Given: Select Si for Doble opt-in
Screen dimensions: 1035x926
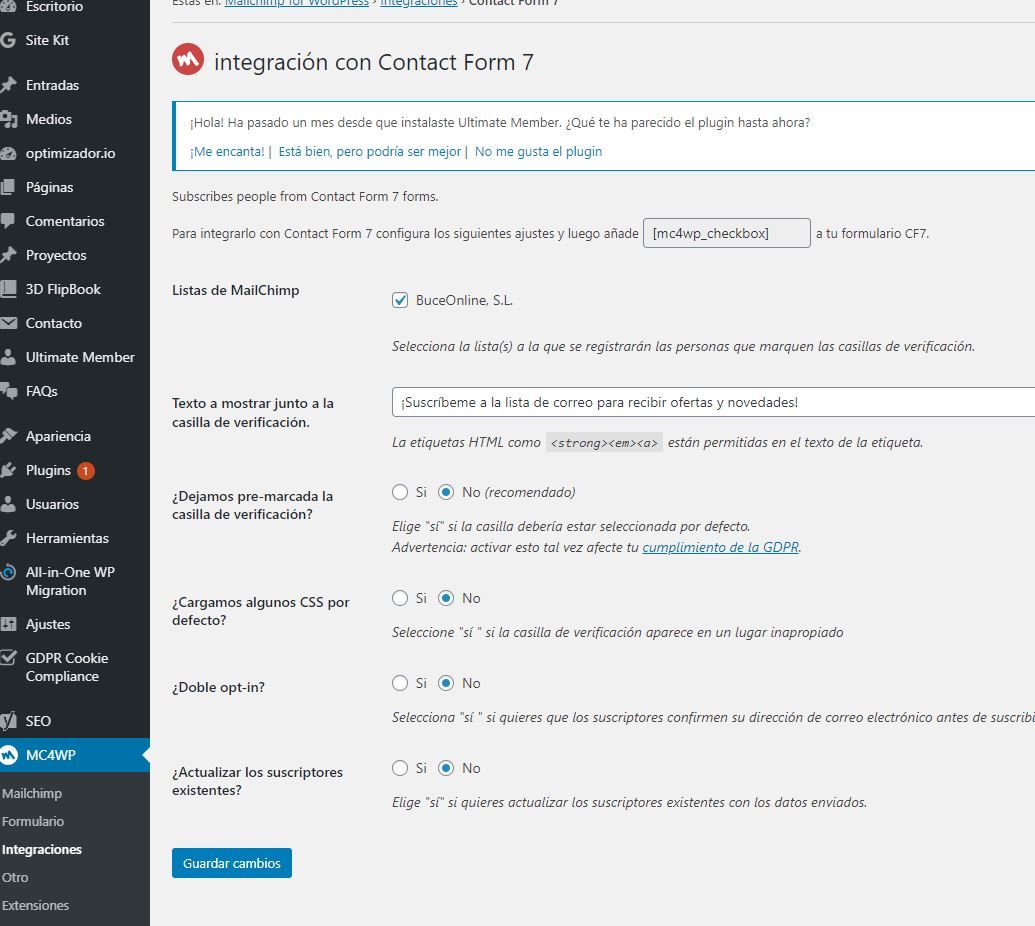Looking at the screenshot, I should [x=400, y=683].
